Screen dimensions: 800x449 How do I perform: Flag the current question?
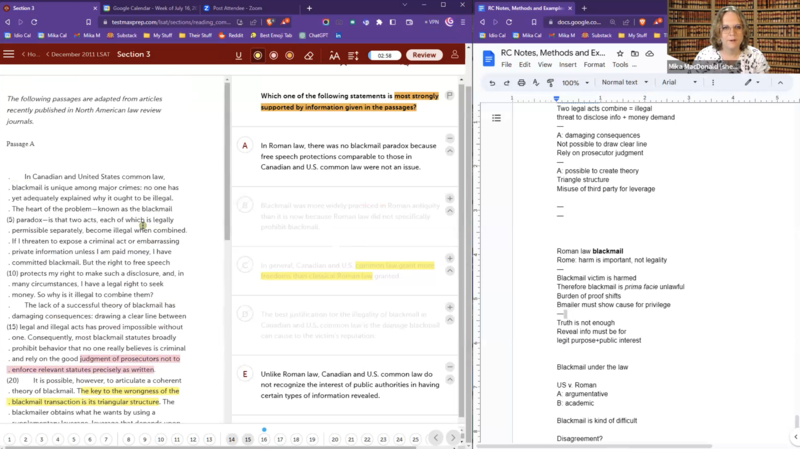click(x=450, y=96)
